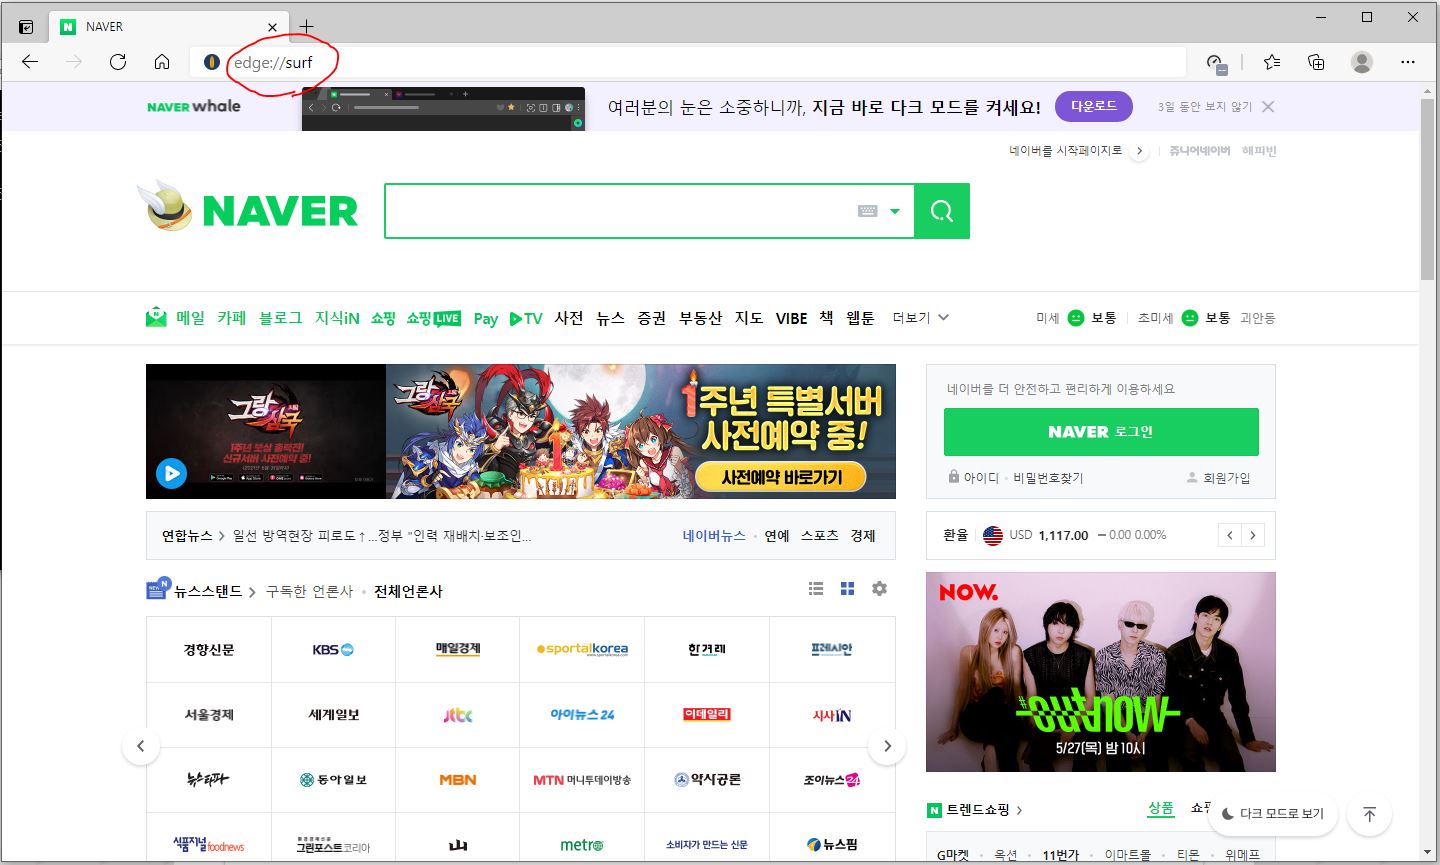Show previous exchange rate item
Screen dimensions: 1440x865
tap(1230, 535)
